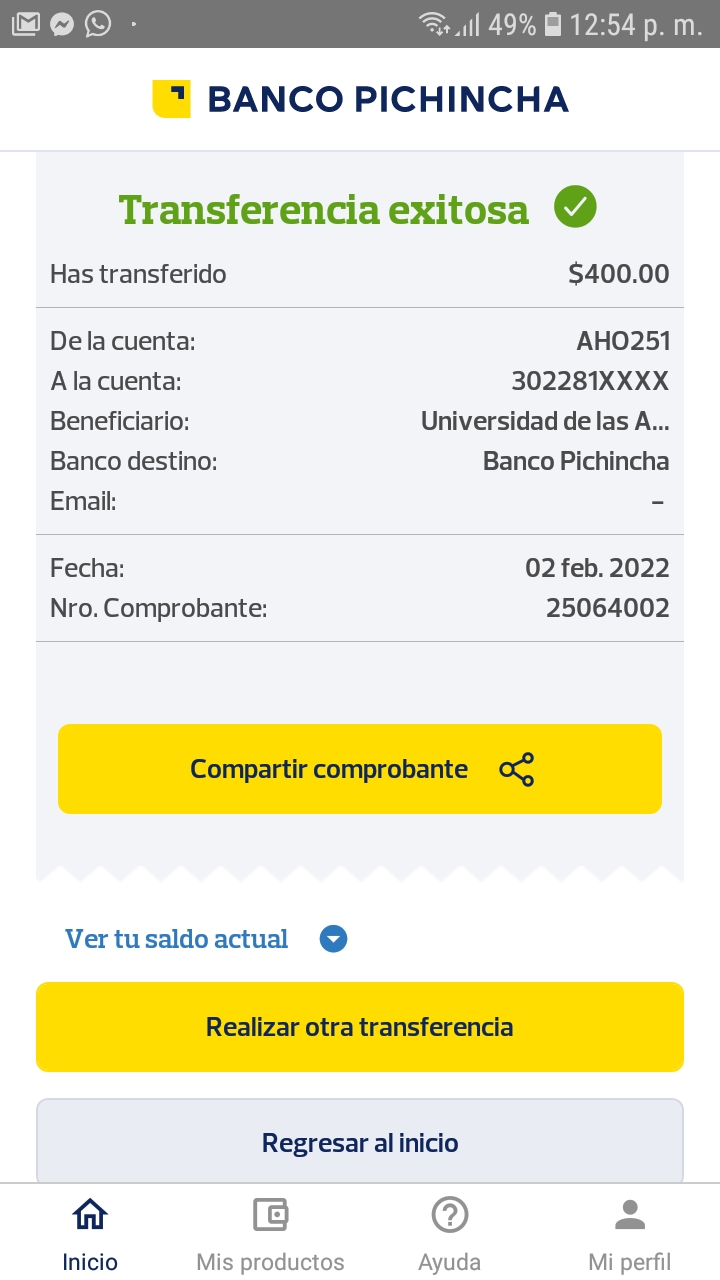This screenshot has width=720, height=1280.
Task: Tap the Mis productos wallet icon
Action: point(270,1215)
